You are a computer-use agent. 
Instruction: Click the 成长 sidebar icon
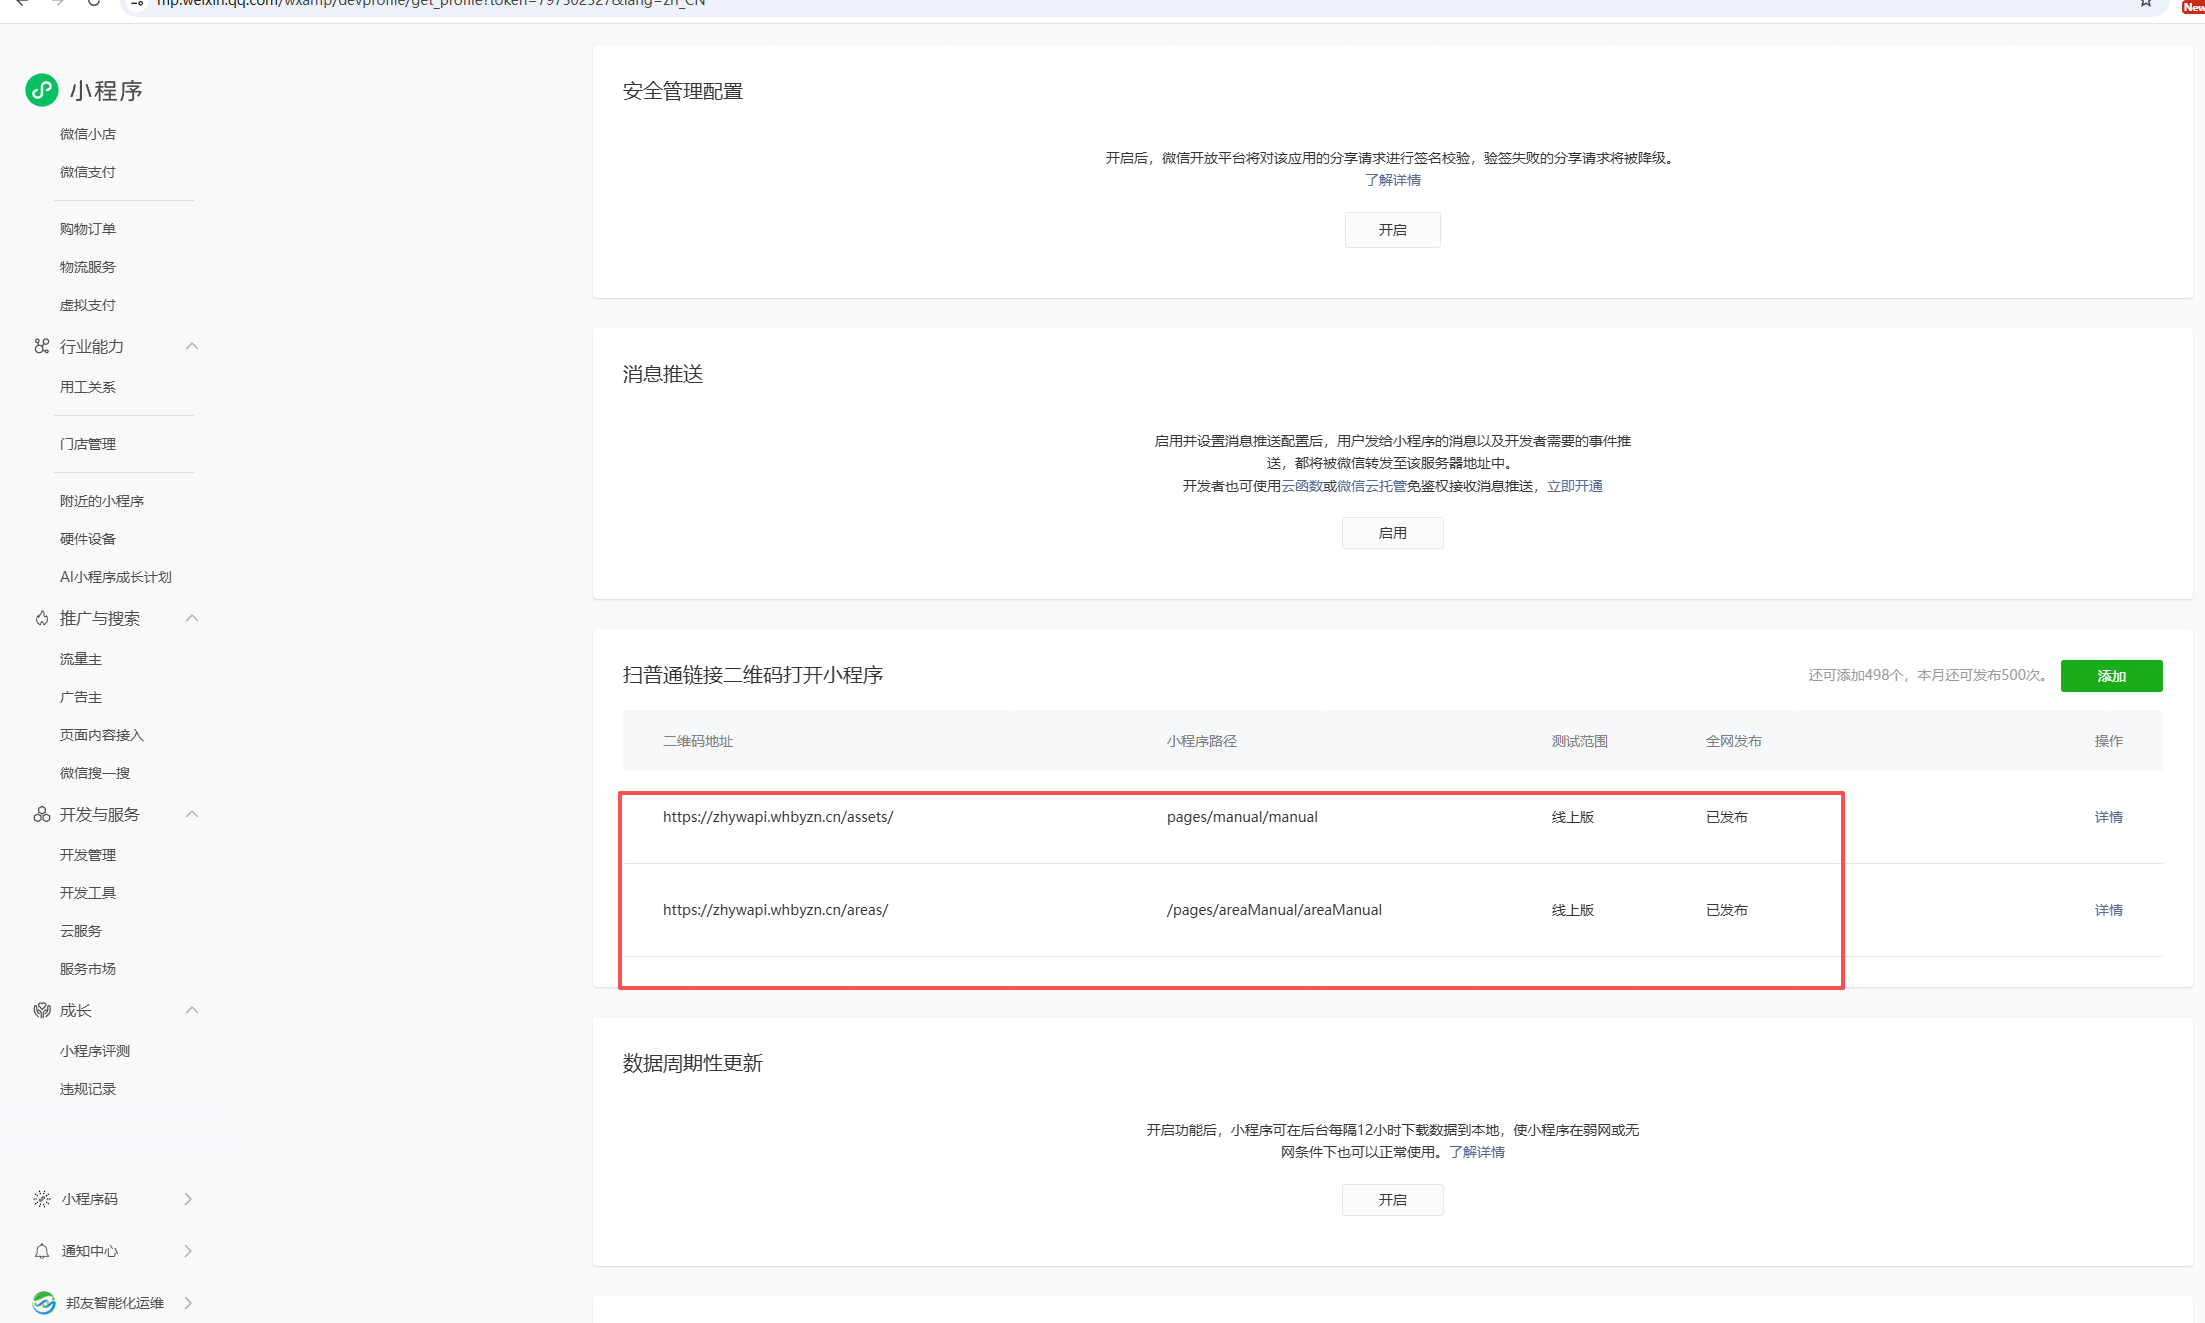[41, 1010]
